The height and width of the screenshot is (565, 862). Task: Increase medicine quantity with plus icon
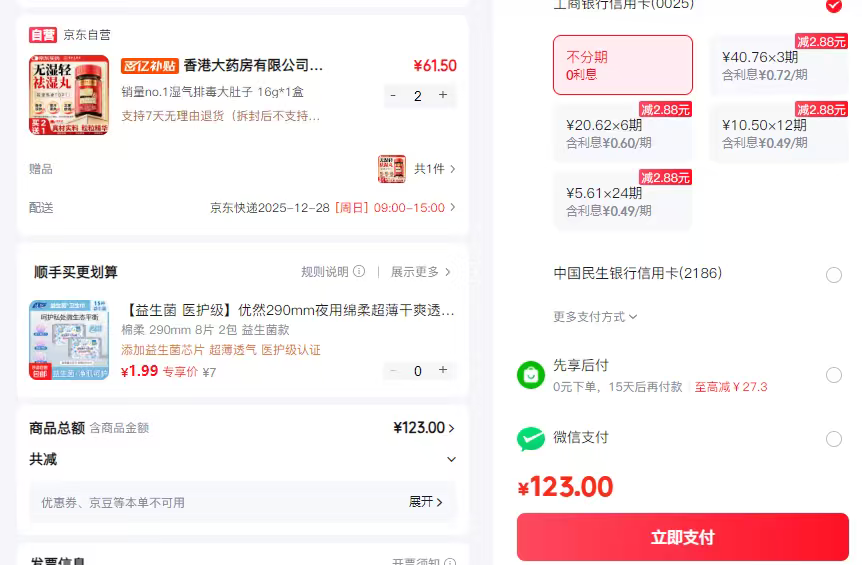[x=442, y=96]
